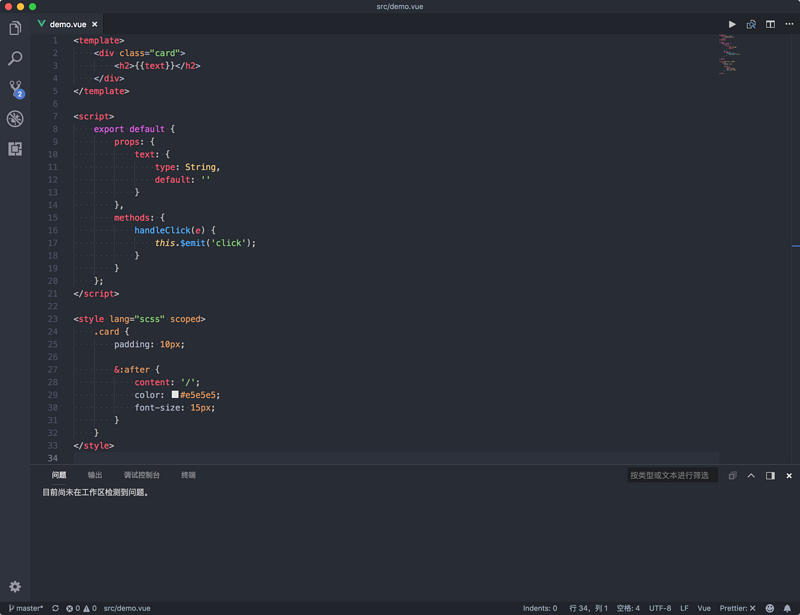800x615 pixels.
Task: Run code with the play icon
Action: [732, 24]
